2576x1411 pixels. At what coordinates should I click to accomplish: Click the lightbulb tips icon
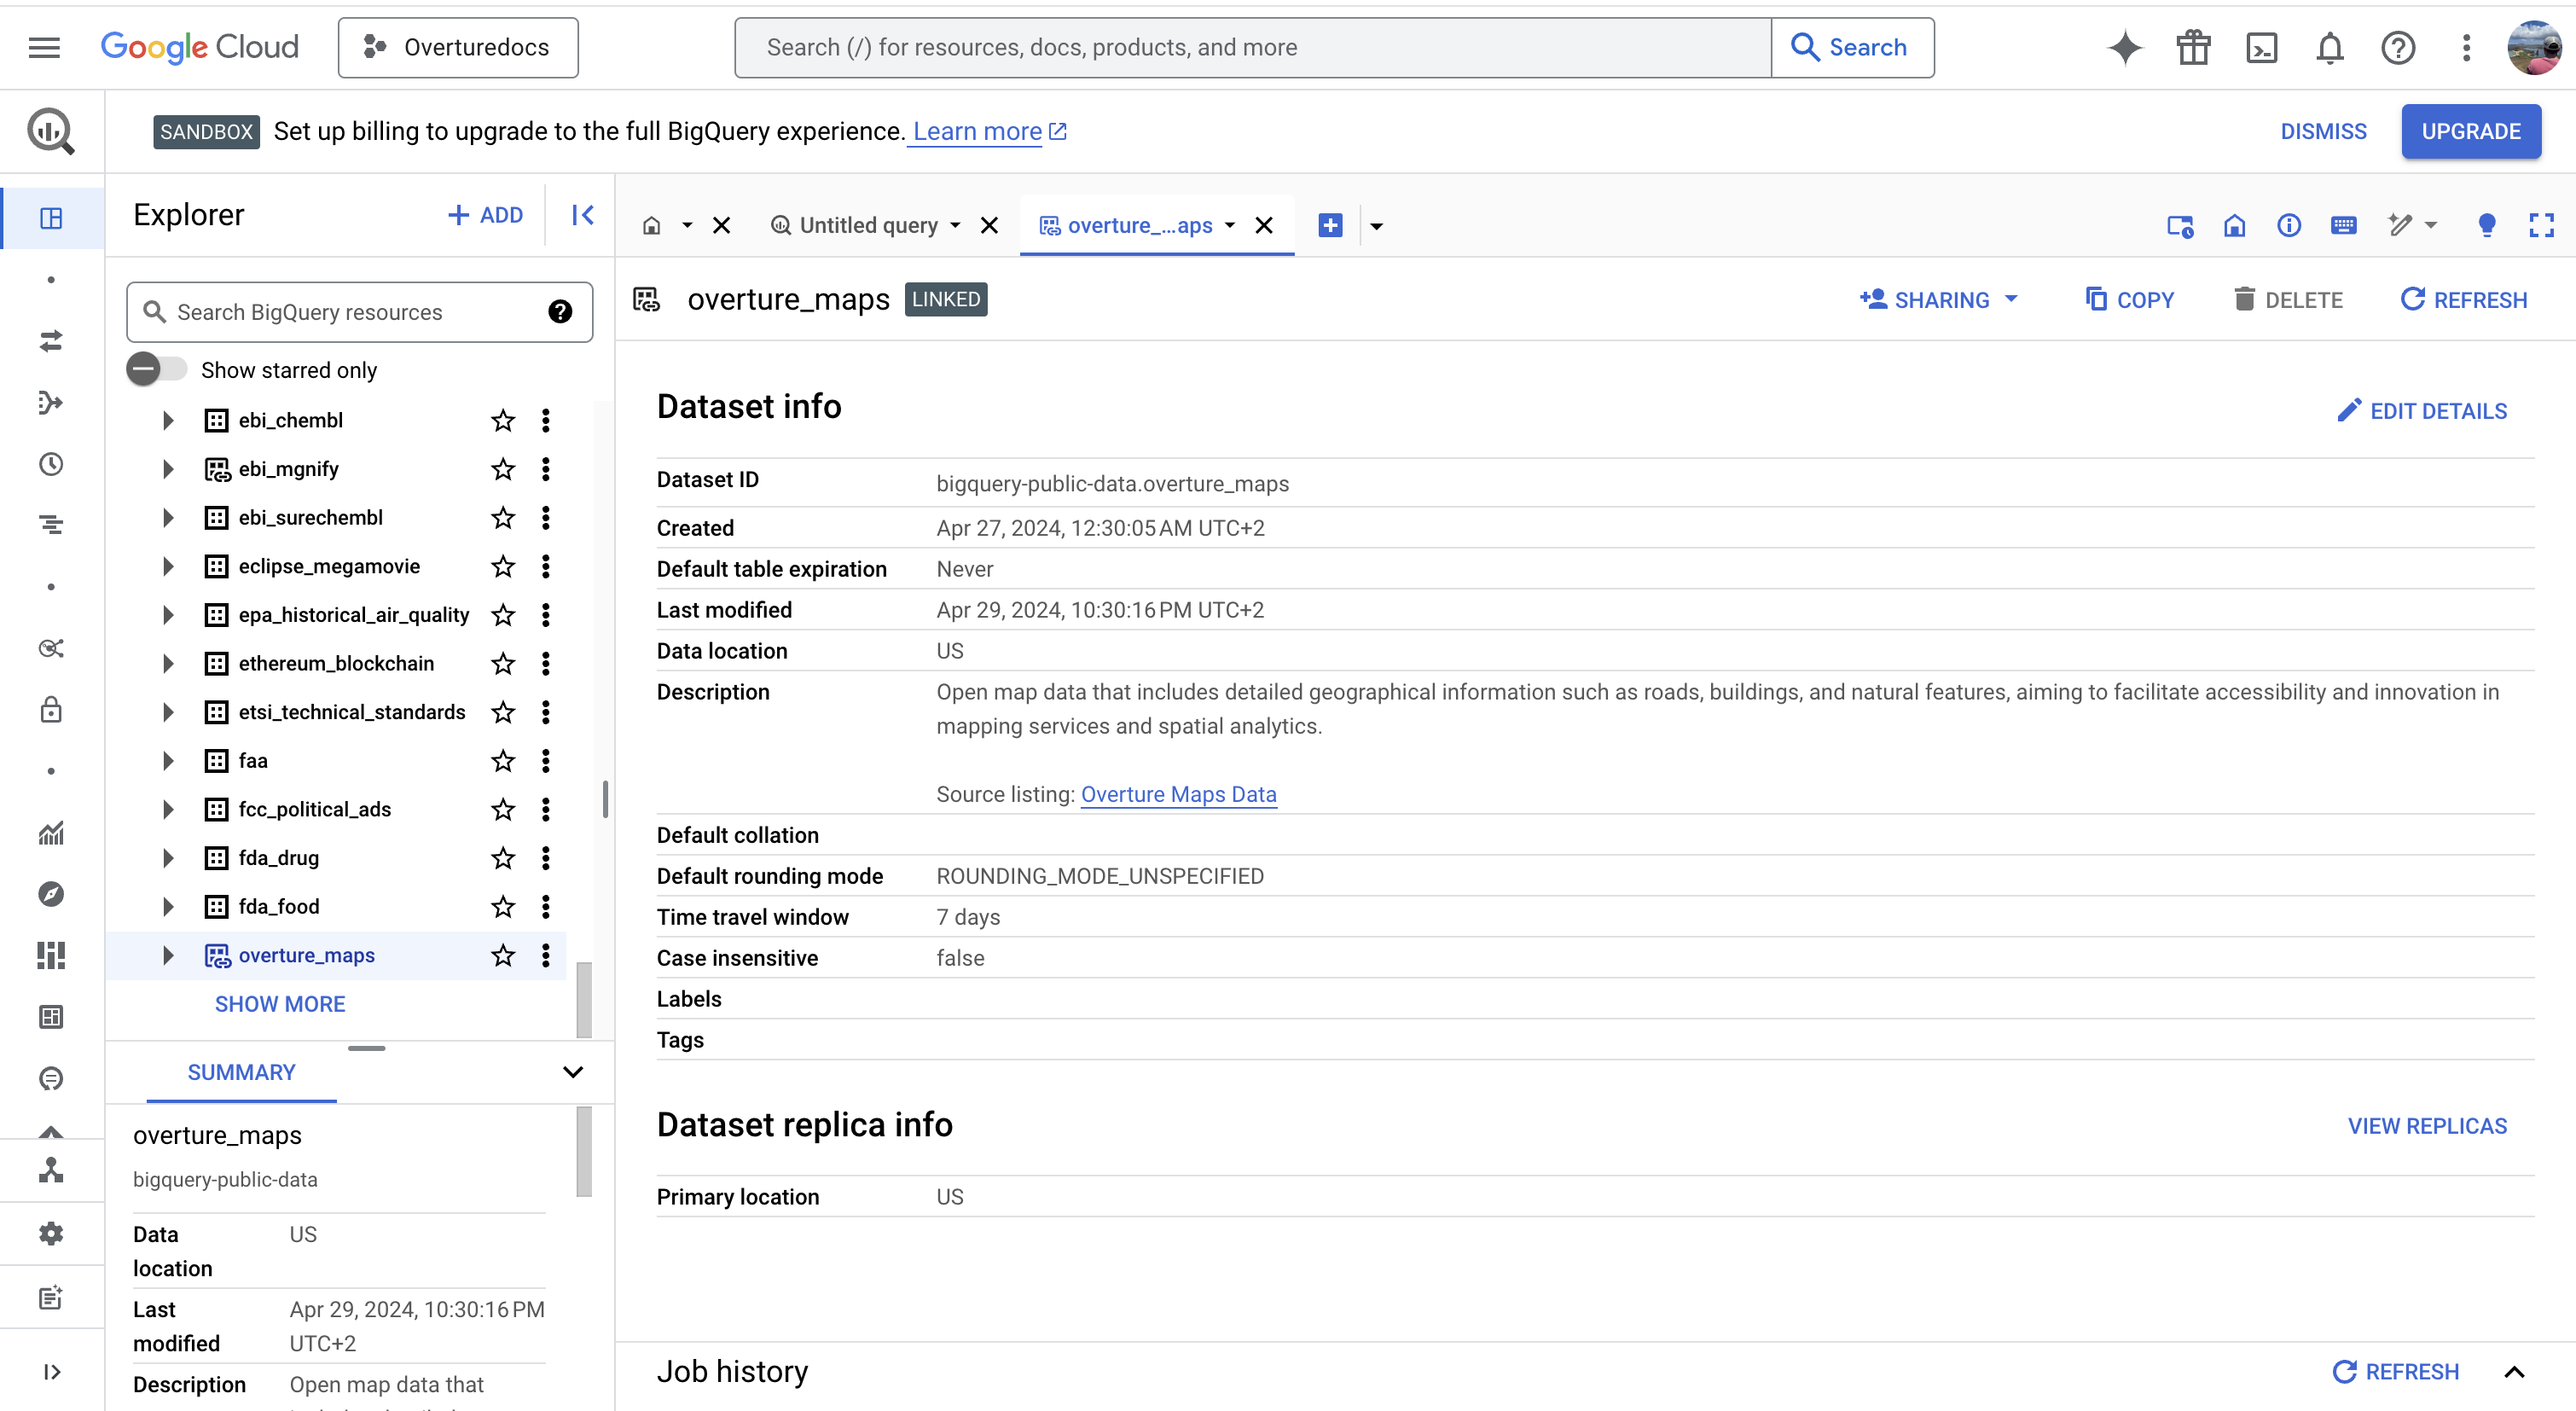tap(2487, 225)
